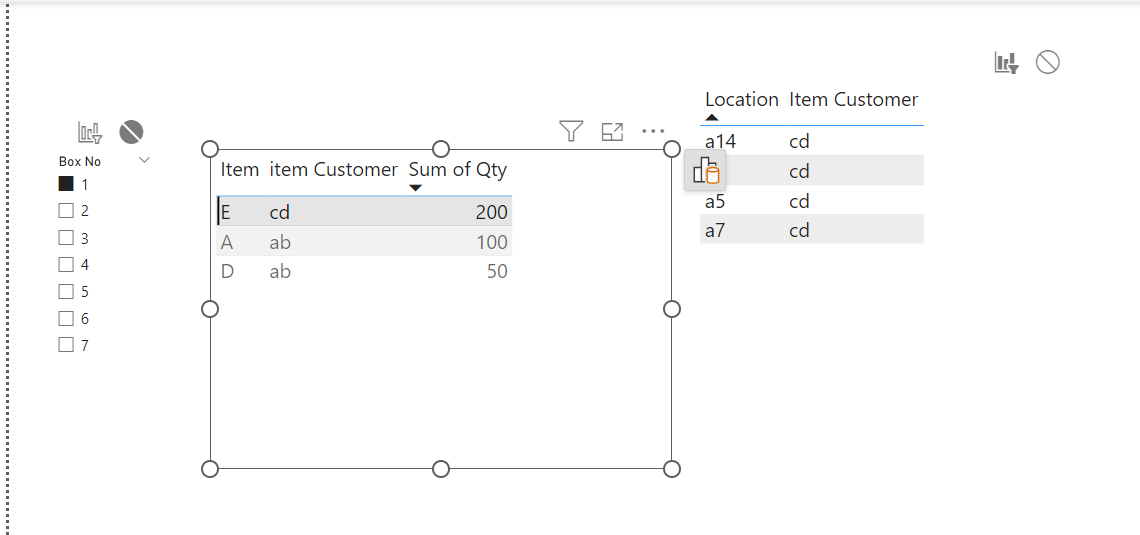
Task: Check Box No 7 checkbox
Action: point(66,345)
